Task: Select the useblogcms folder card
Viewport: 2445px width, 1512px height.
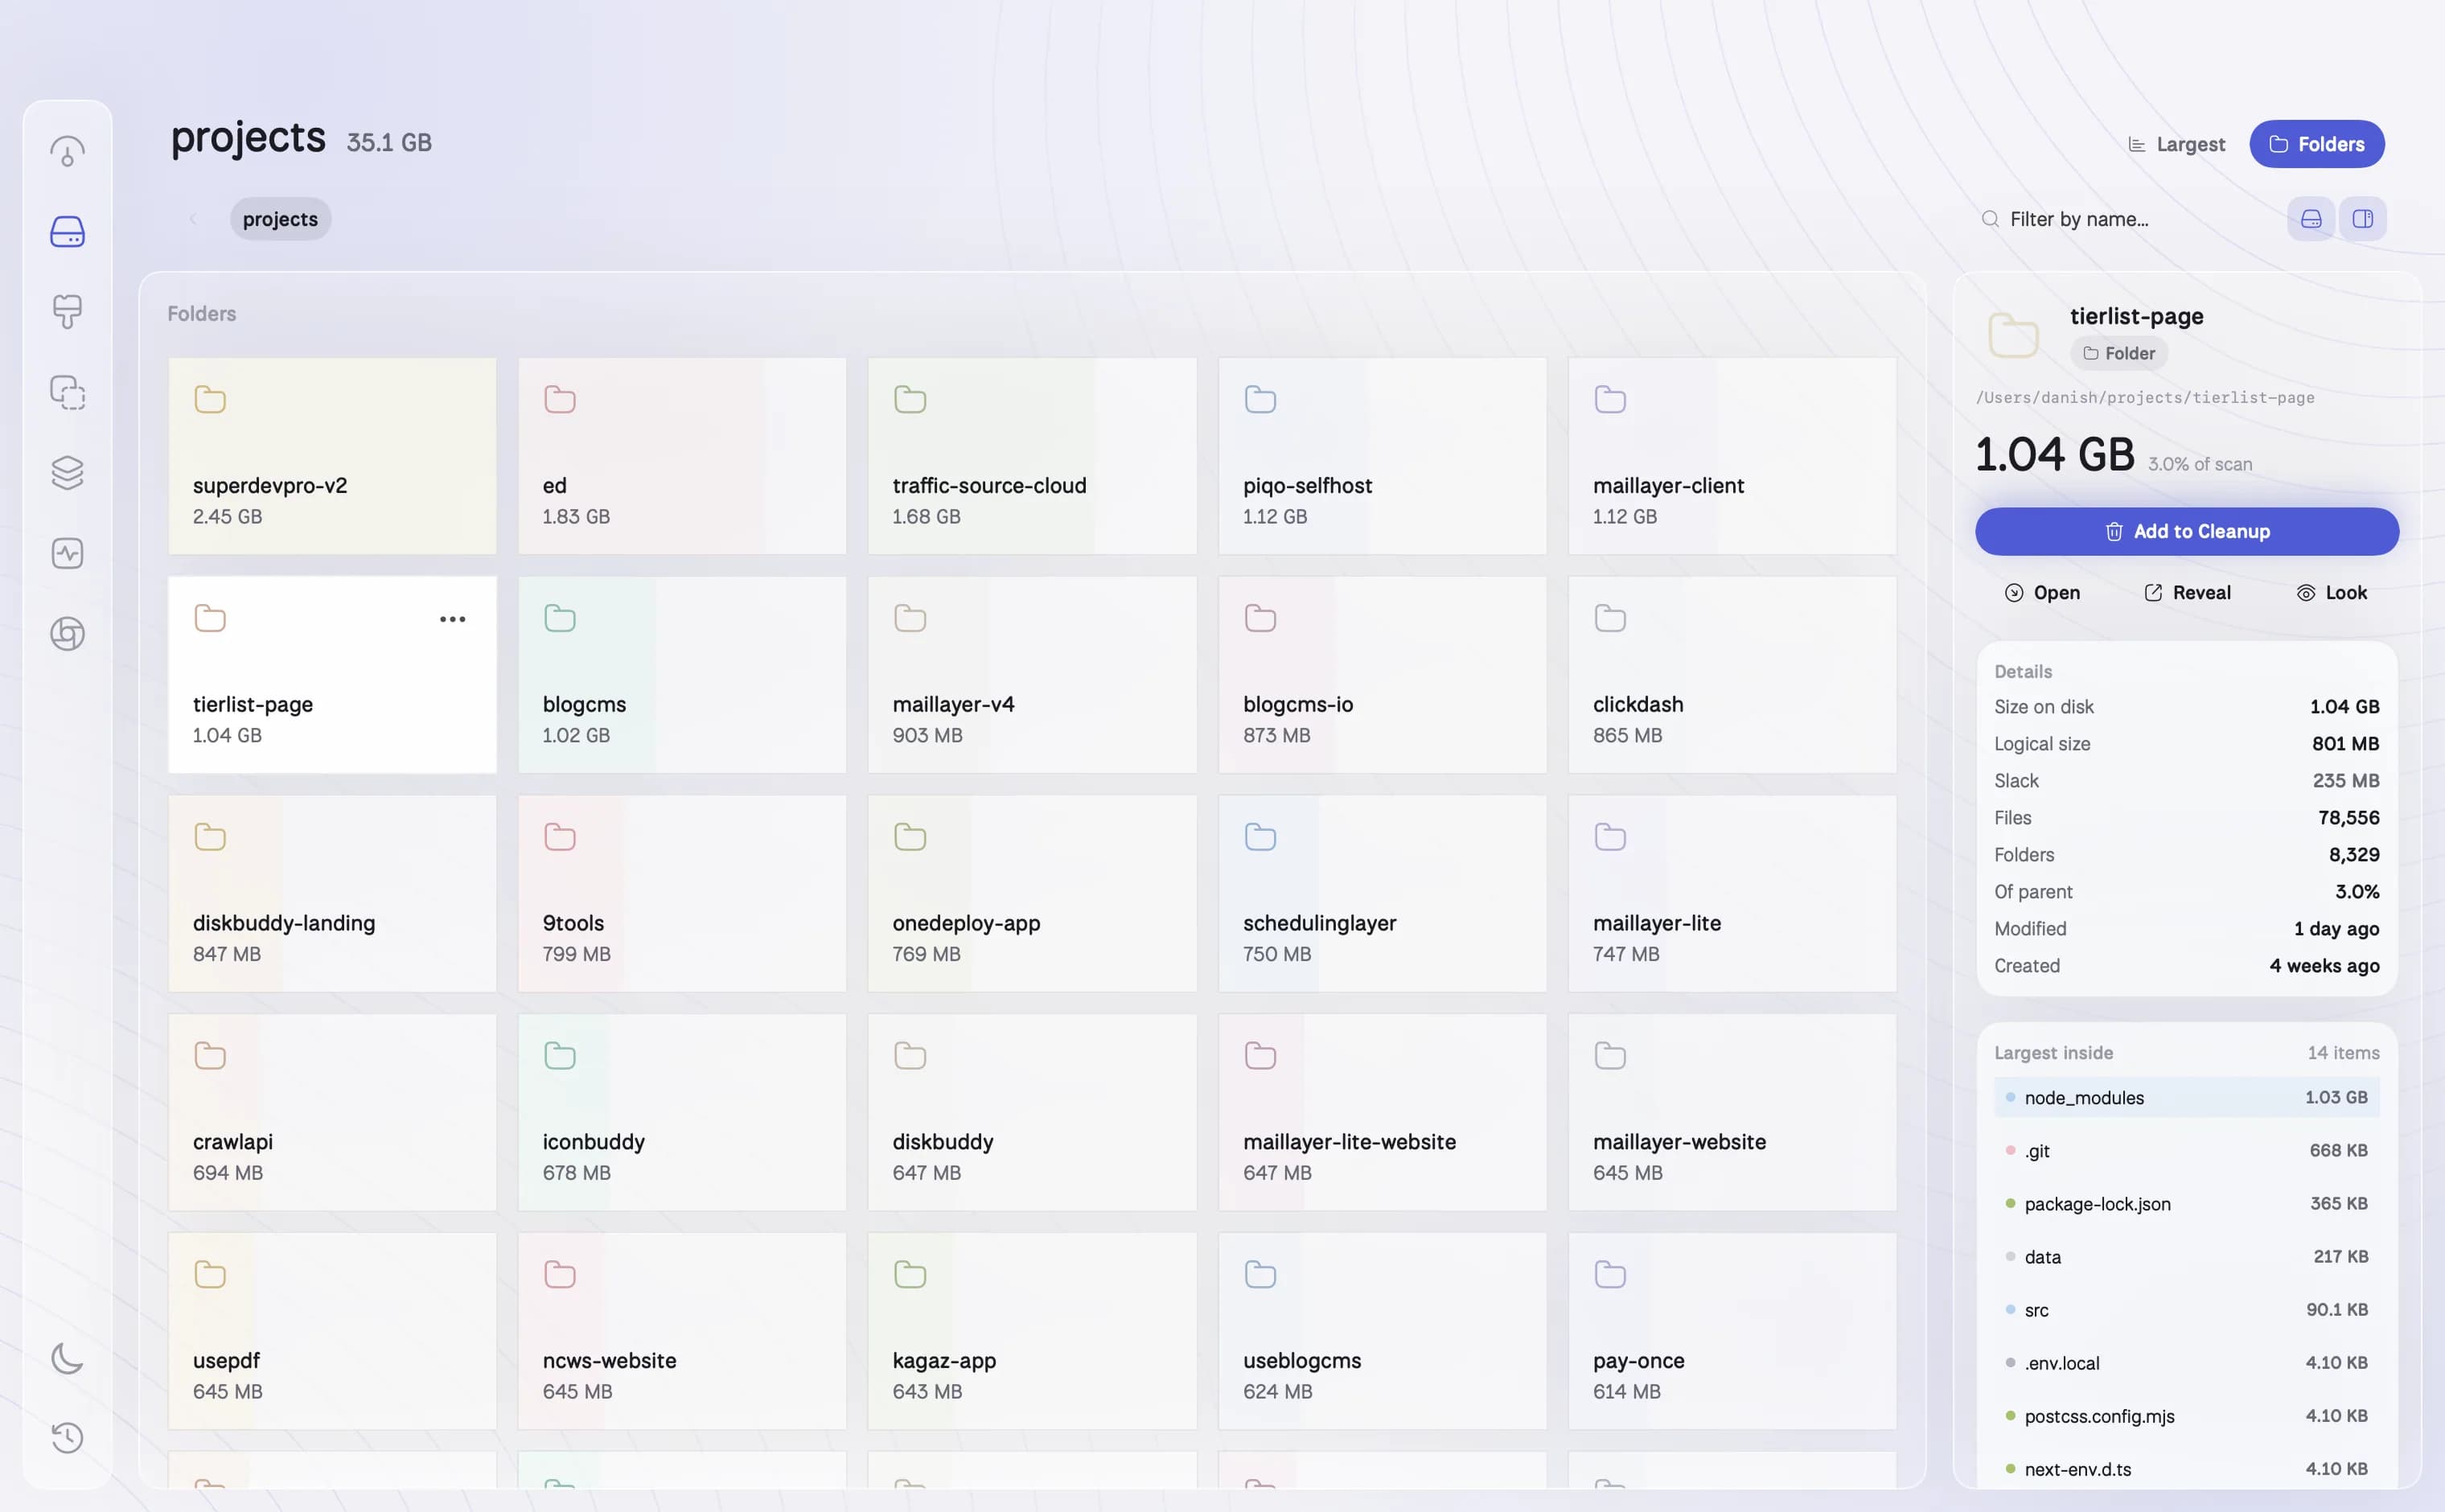Action: pos(1382,1331)
